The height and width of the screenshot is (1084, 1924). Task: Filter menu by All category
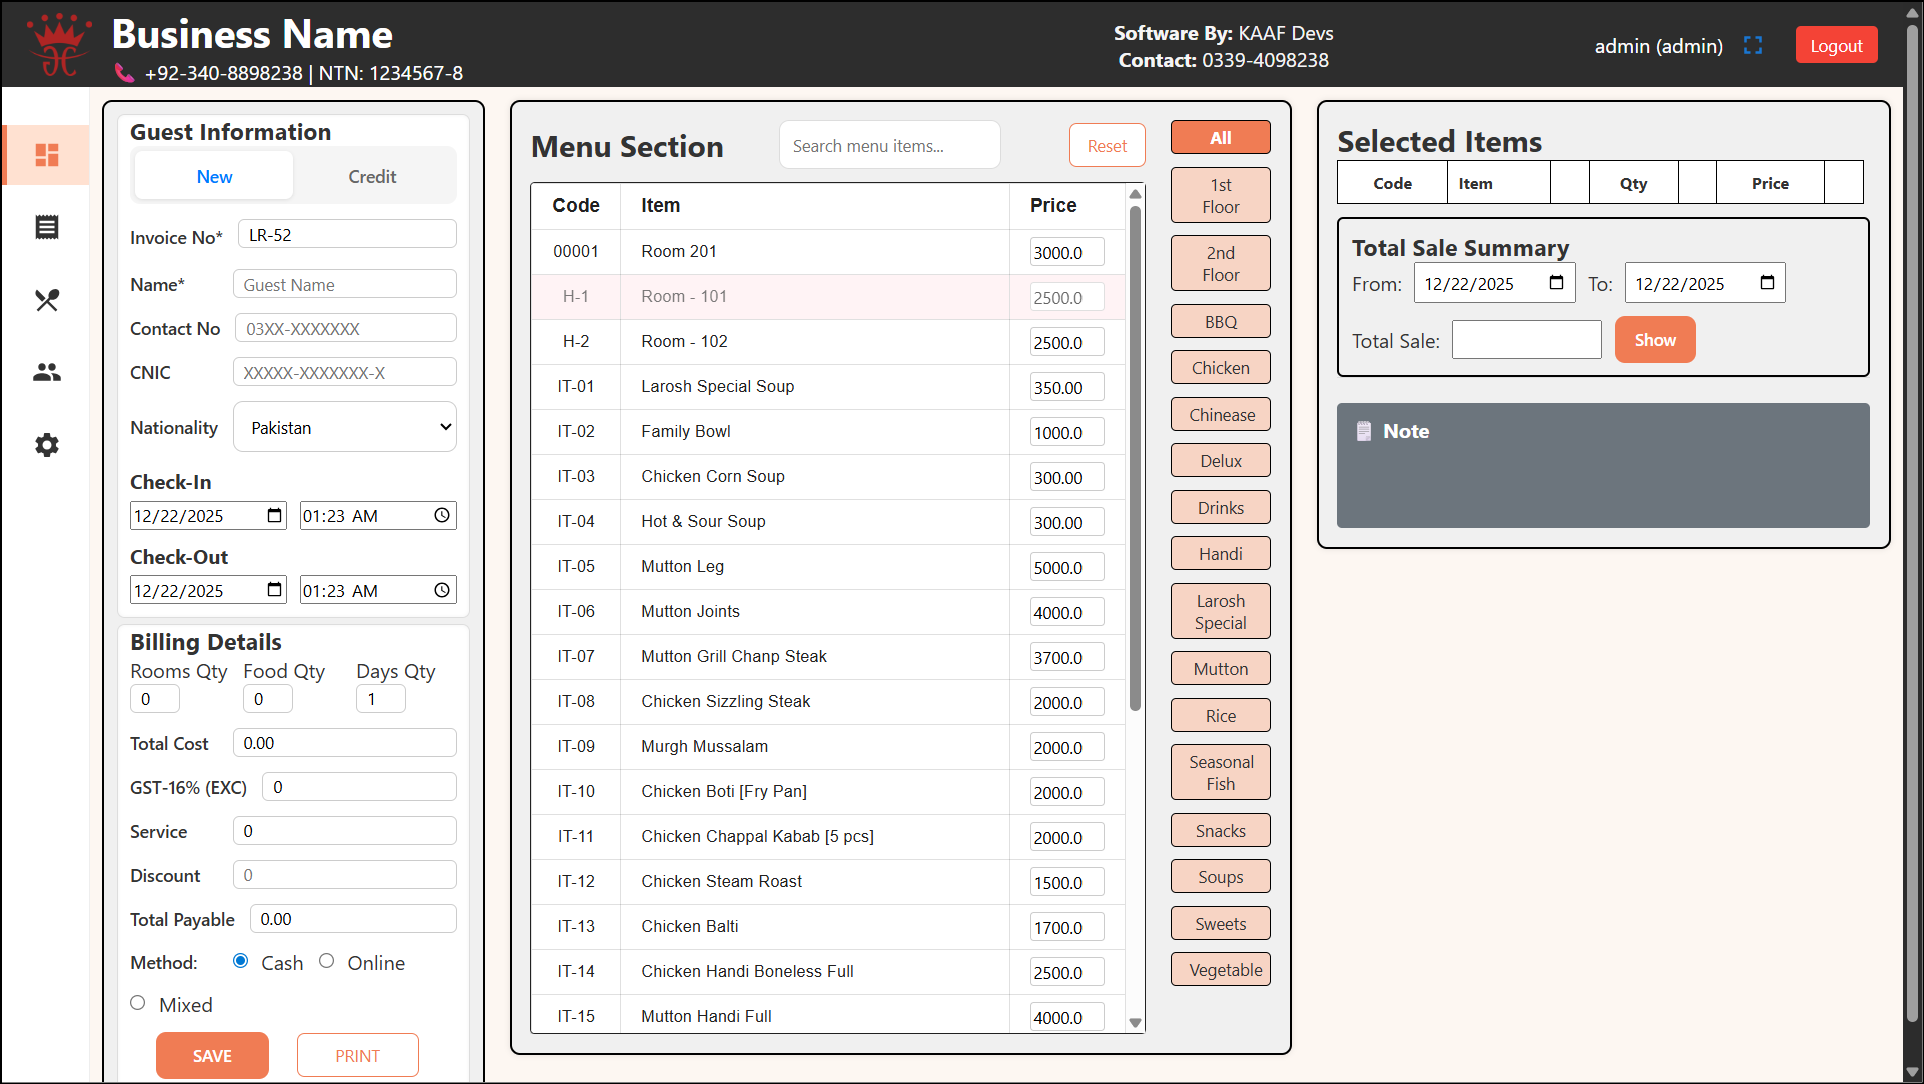(x=1221, y=138)
